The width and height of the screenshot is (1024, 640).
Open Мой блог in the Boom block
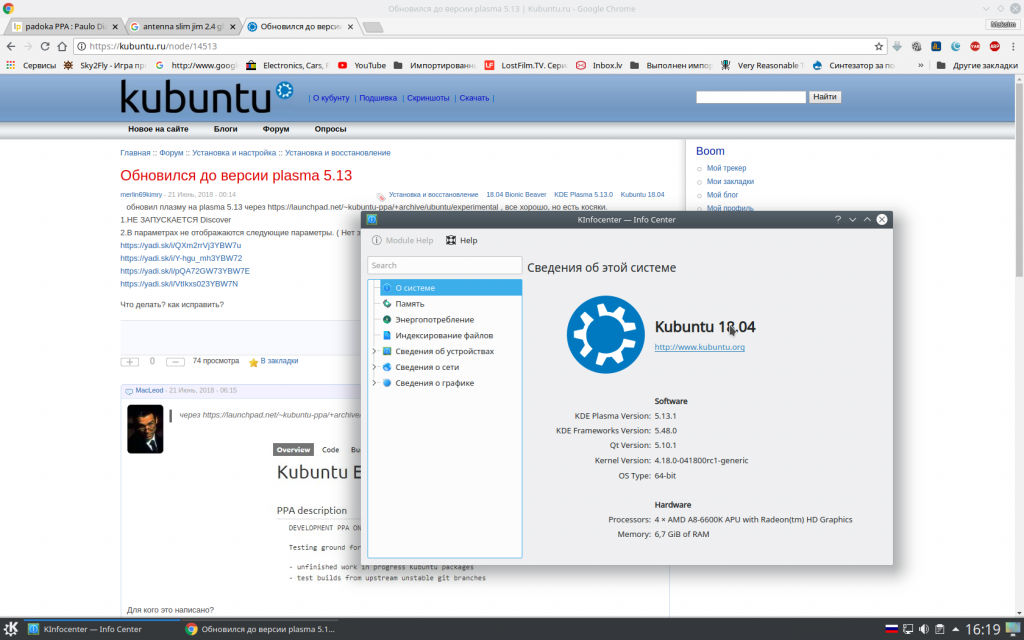(x=722, y=195)
